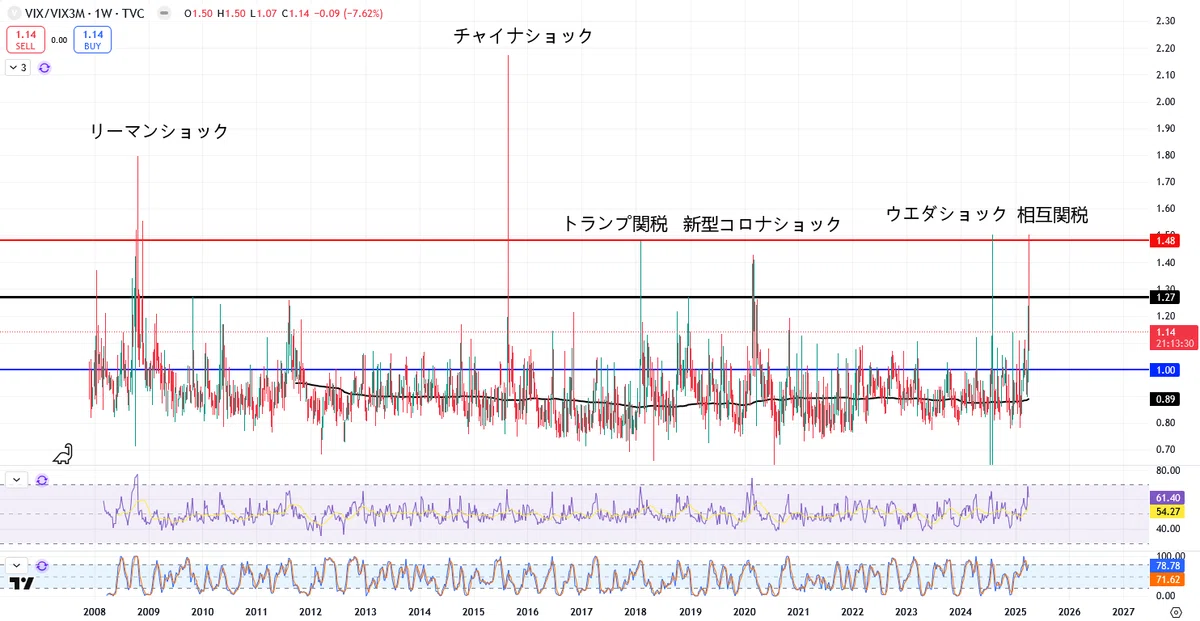Click the yellow 54.27 RSI average label
1200x621 pixels.
(1166, 511)
